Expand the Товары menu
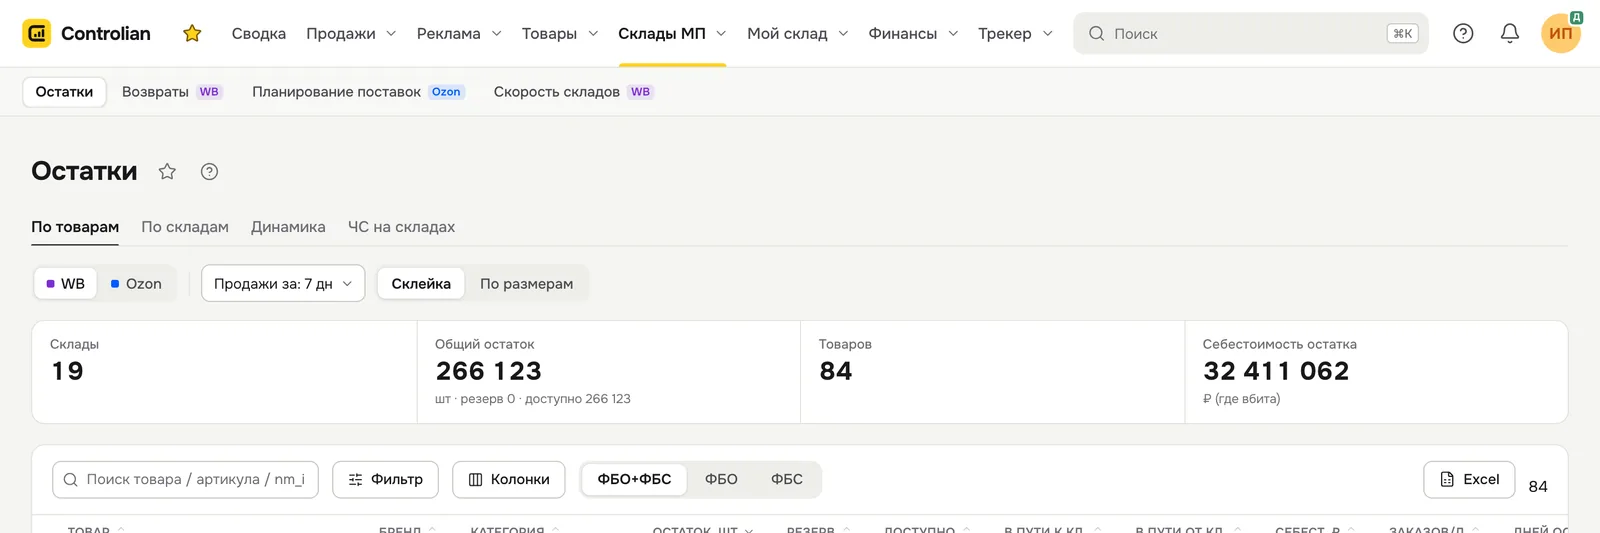The image size is (1600, 533). click(560, 33)
